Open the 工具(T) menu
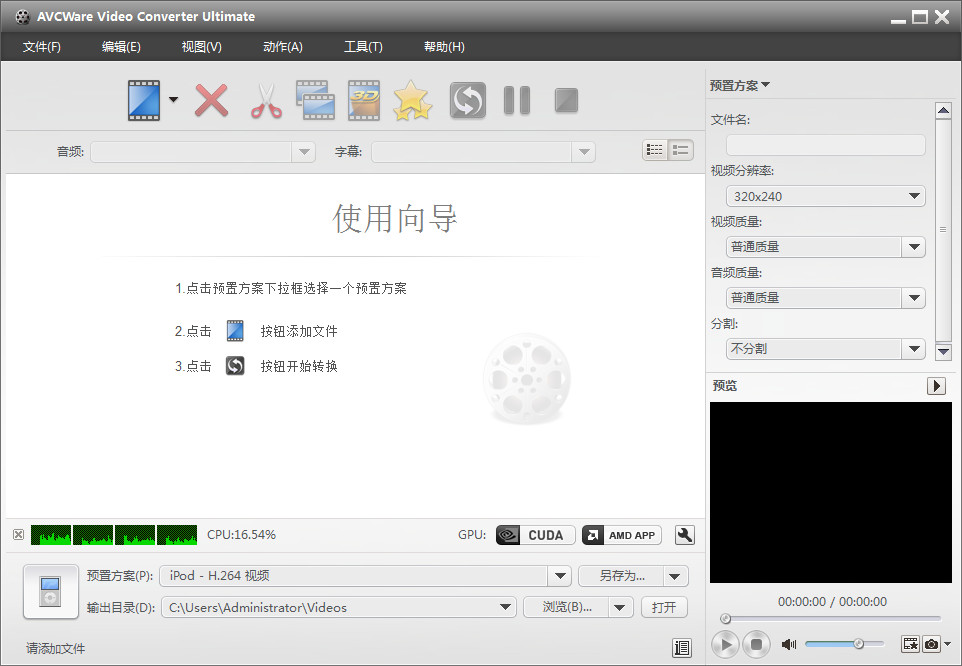 (363, 47)
